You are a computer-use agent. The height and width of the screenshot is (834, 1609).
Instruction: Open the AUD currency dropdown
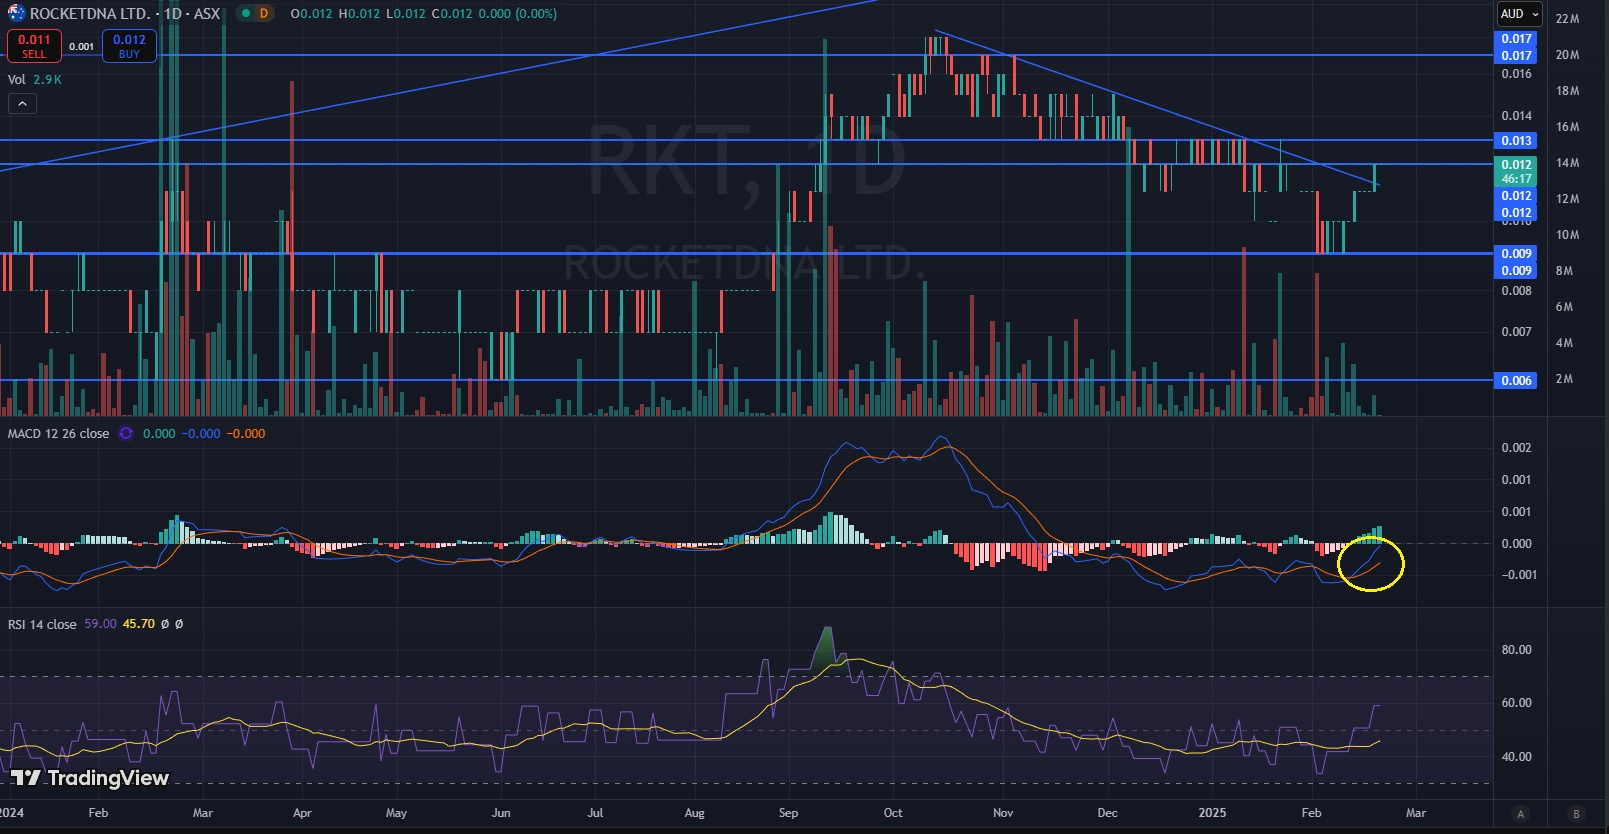click(1519, 14)
